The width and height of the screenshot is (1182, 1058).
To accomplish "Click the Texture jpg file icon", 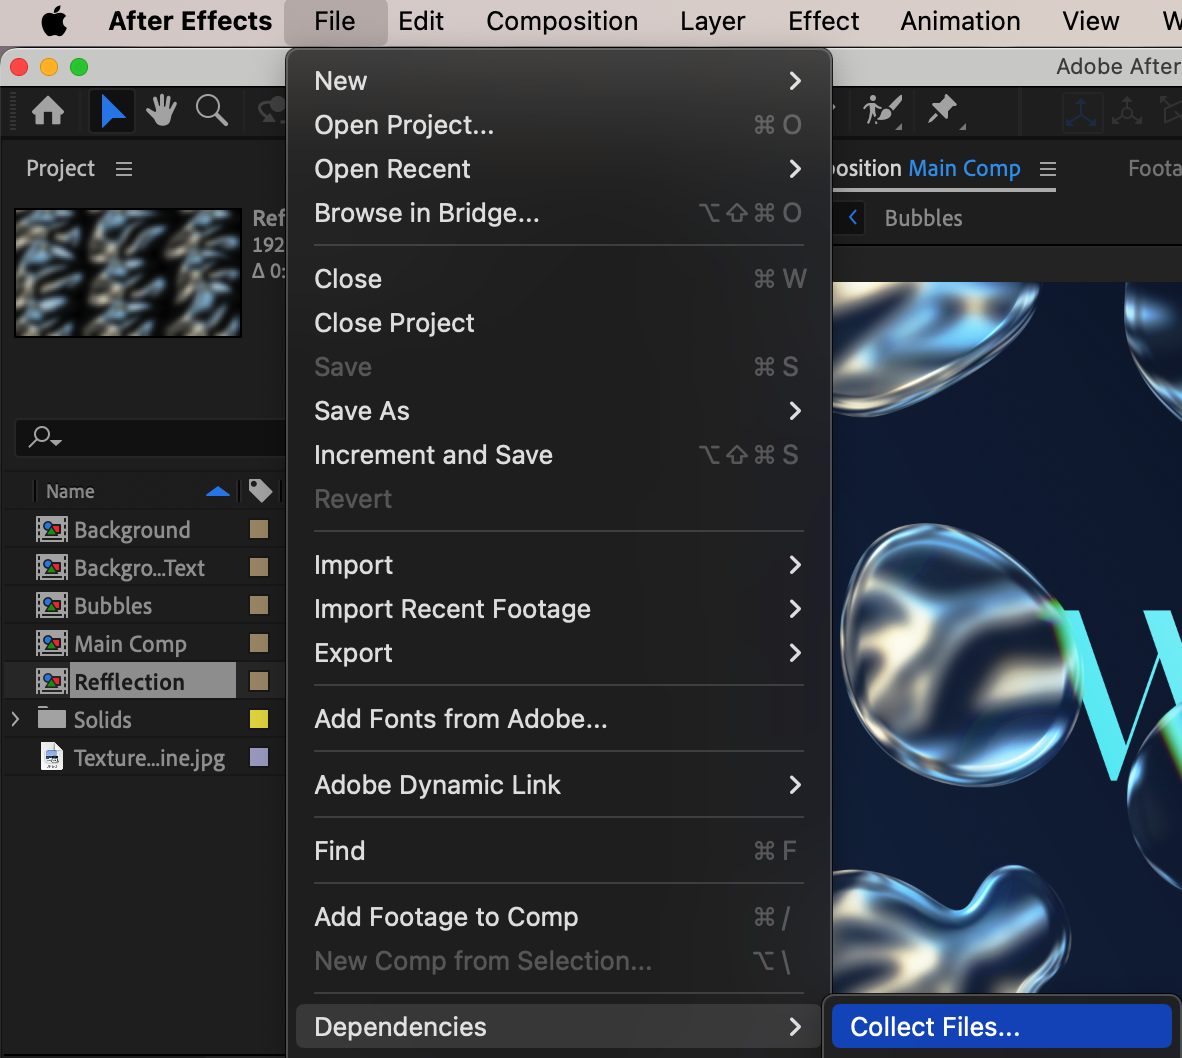I will tap(51, 757).
